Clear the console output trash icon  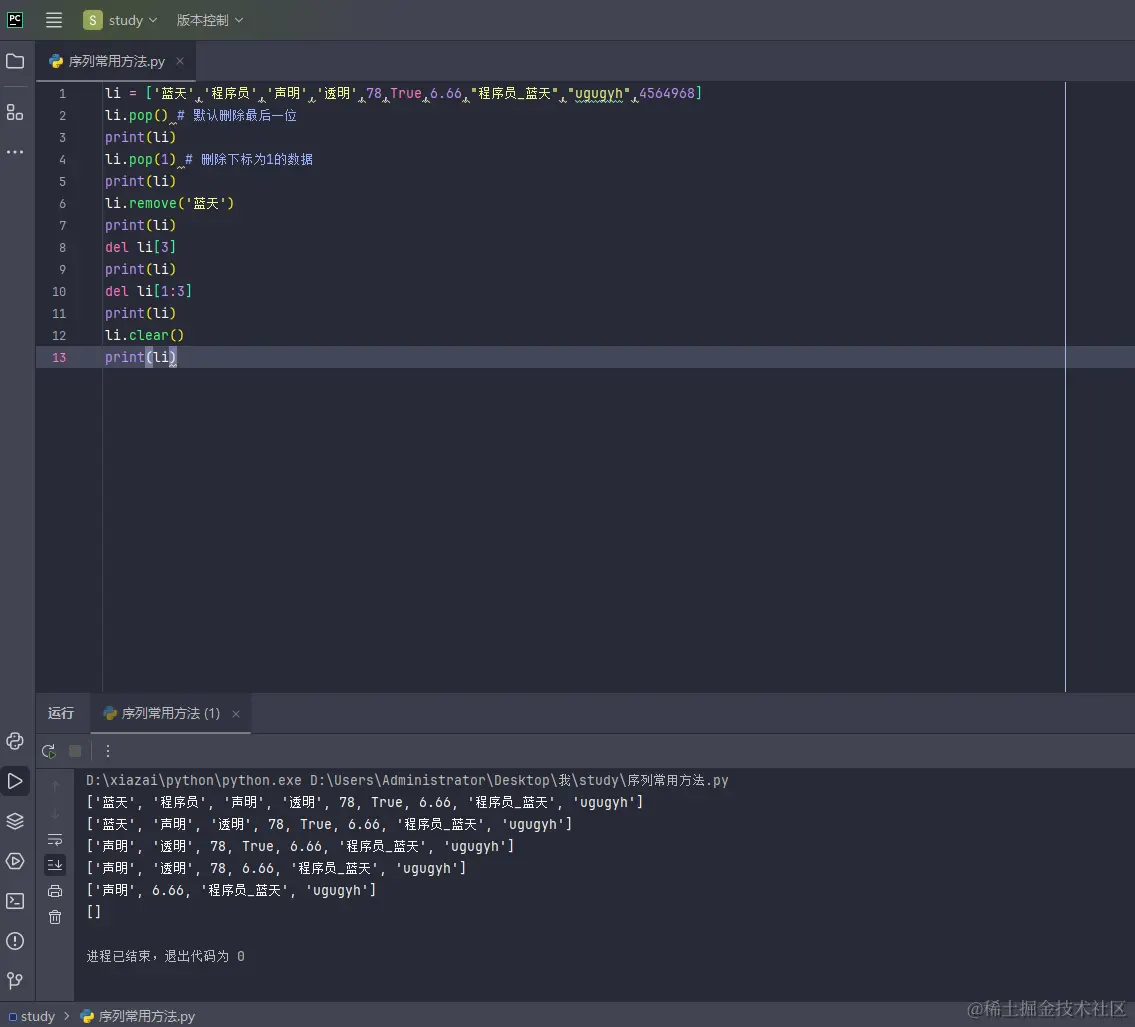click(x=55, y=917)
